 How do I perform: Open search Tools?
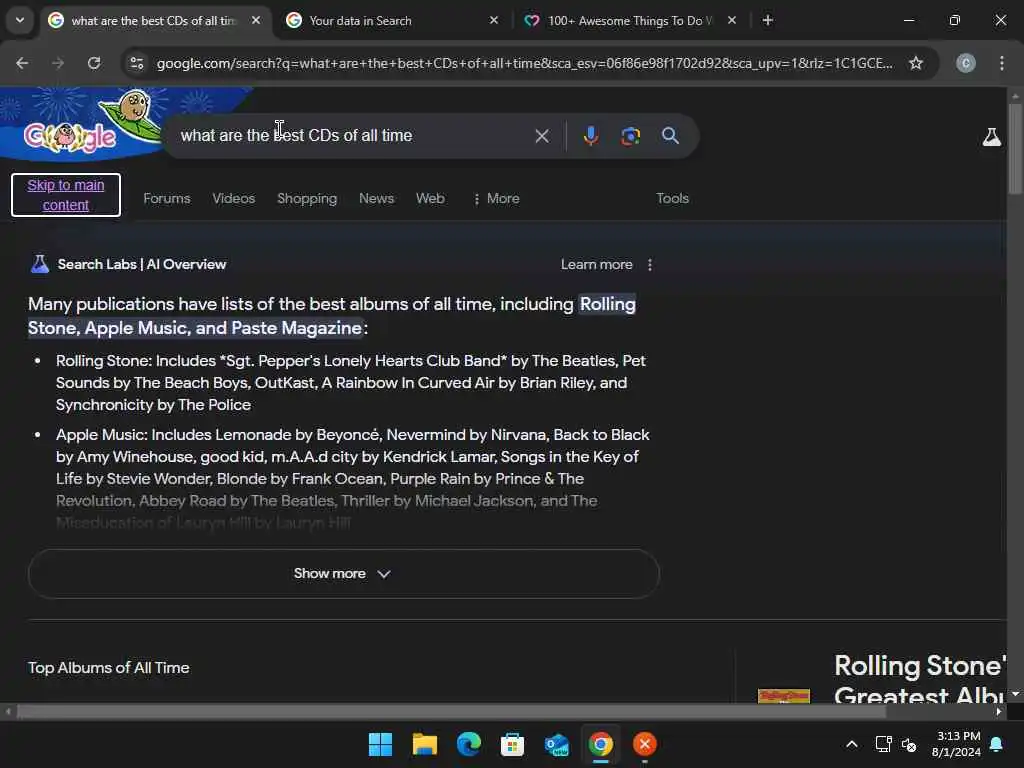point(672,199)
